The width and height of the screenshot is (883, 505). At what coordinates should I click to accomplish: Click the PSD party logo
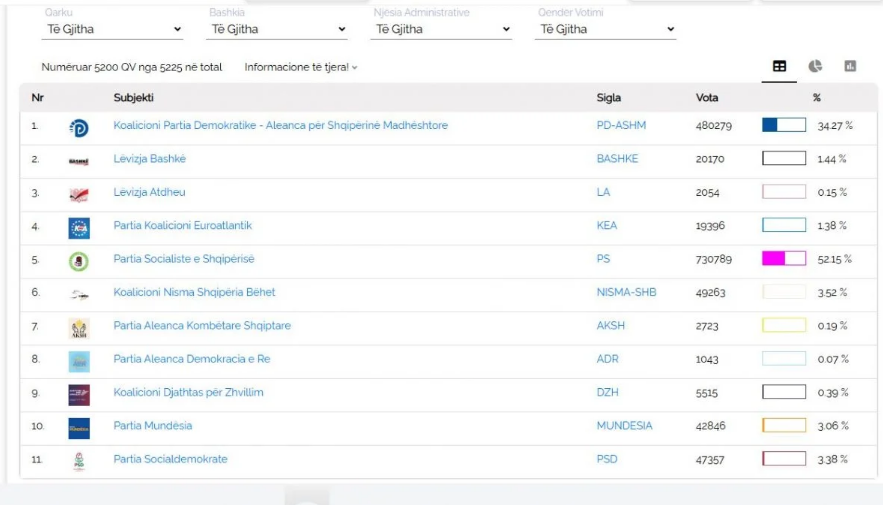(x=79, y=461)
